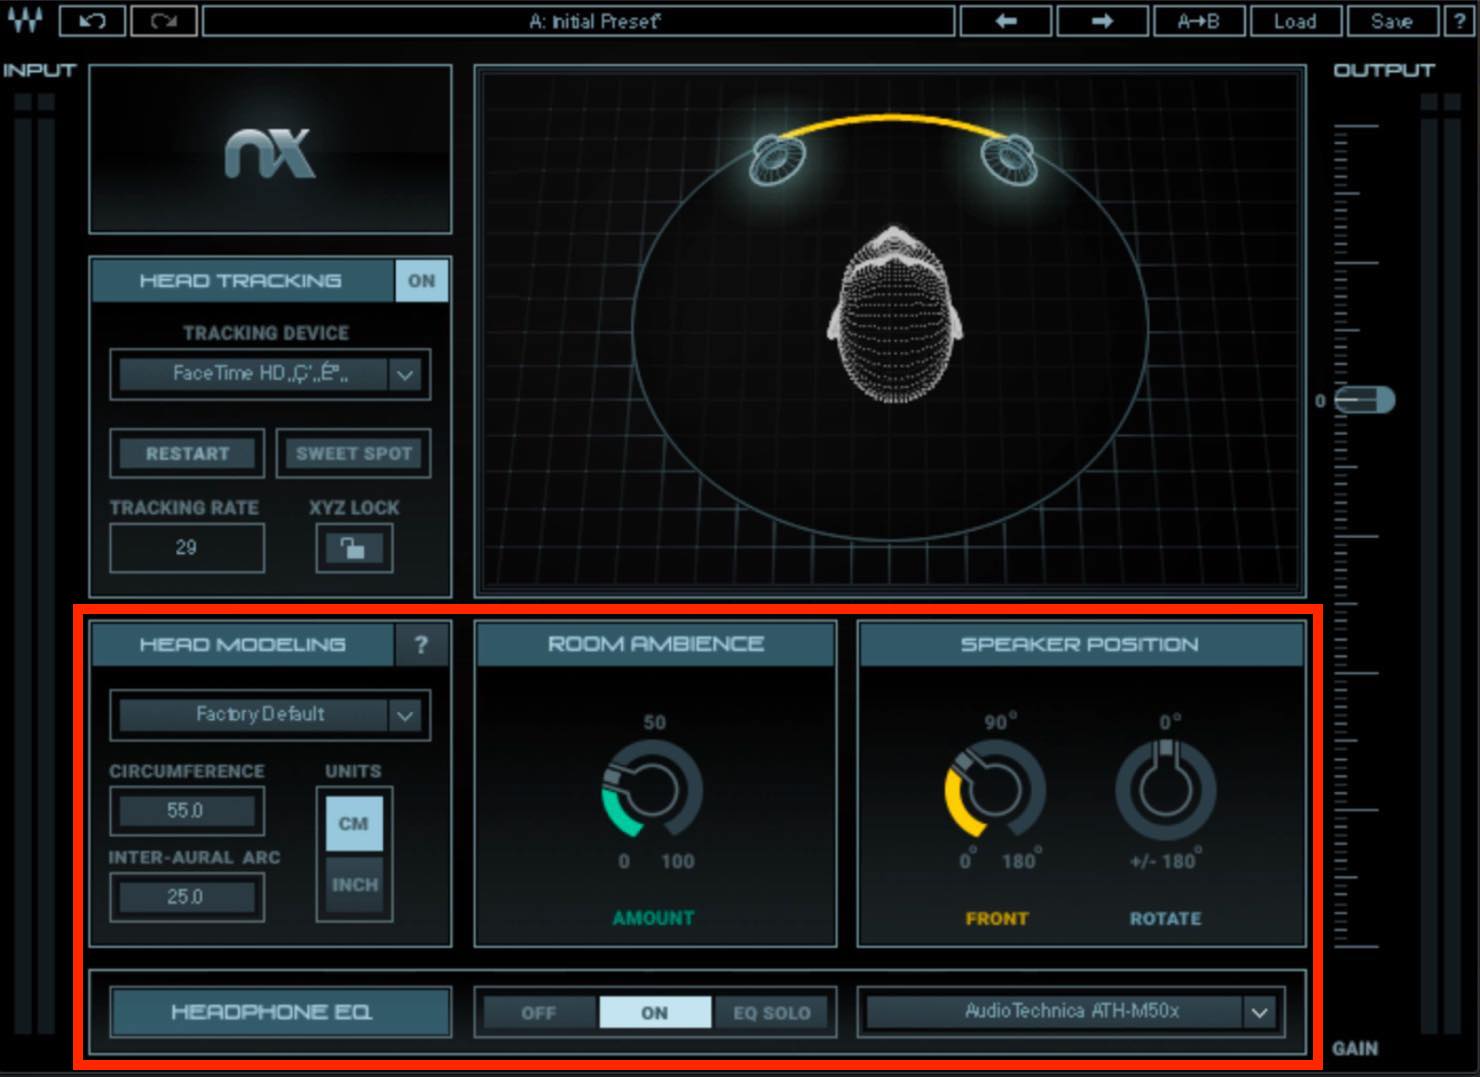Click the FRONT label

[x=996, y=918]
